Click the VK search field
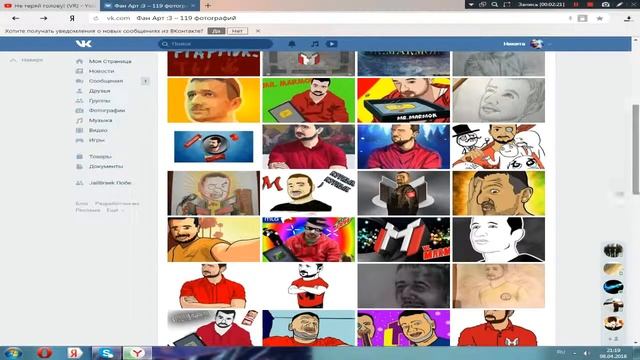The width and height of the screenshot is (640, 360). pyautogui.click(x=216, y=44)
